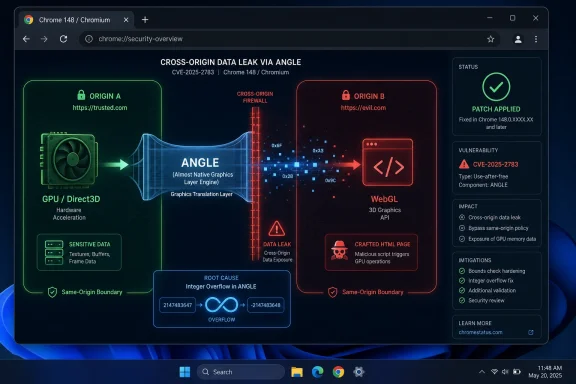The width and height of the screenshot is (576, 384).
Task: Click the Origin B red padlock icon
Action: (x=346, y=95)
